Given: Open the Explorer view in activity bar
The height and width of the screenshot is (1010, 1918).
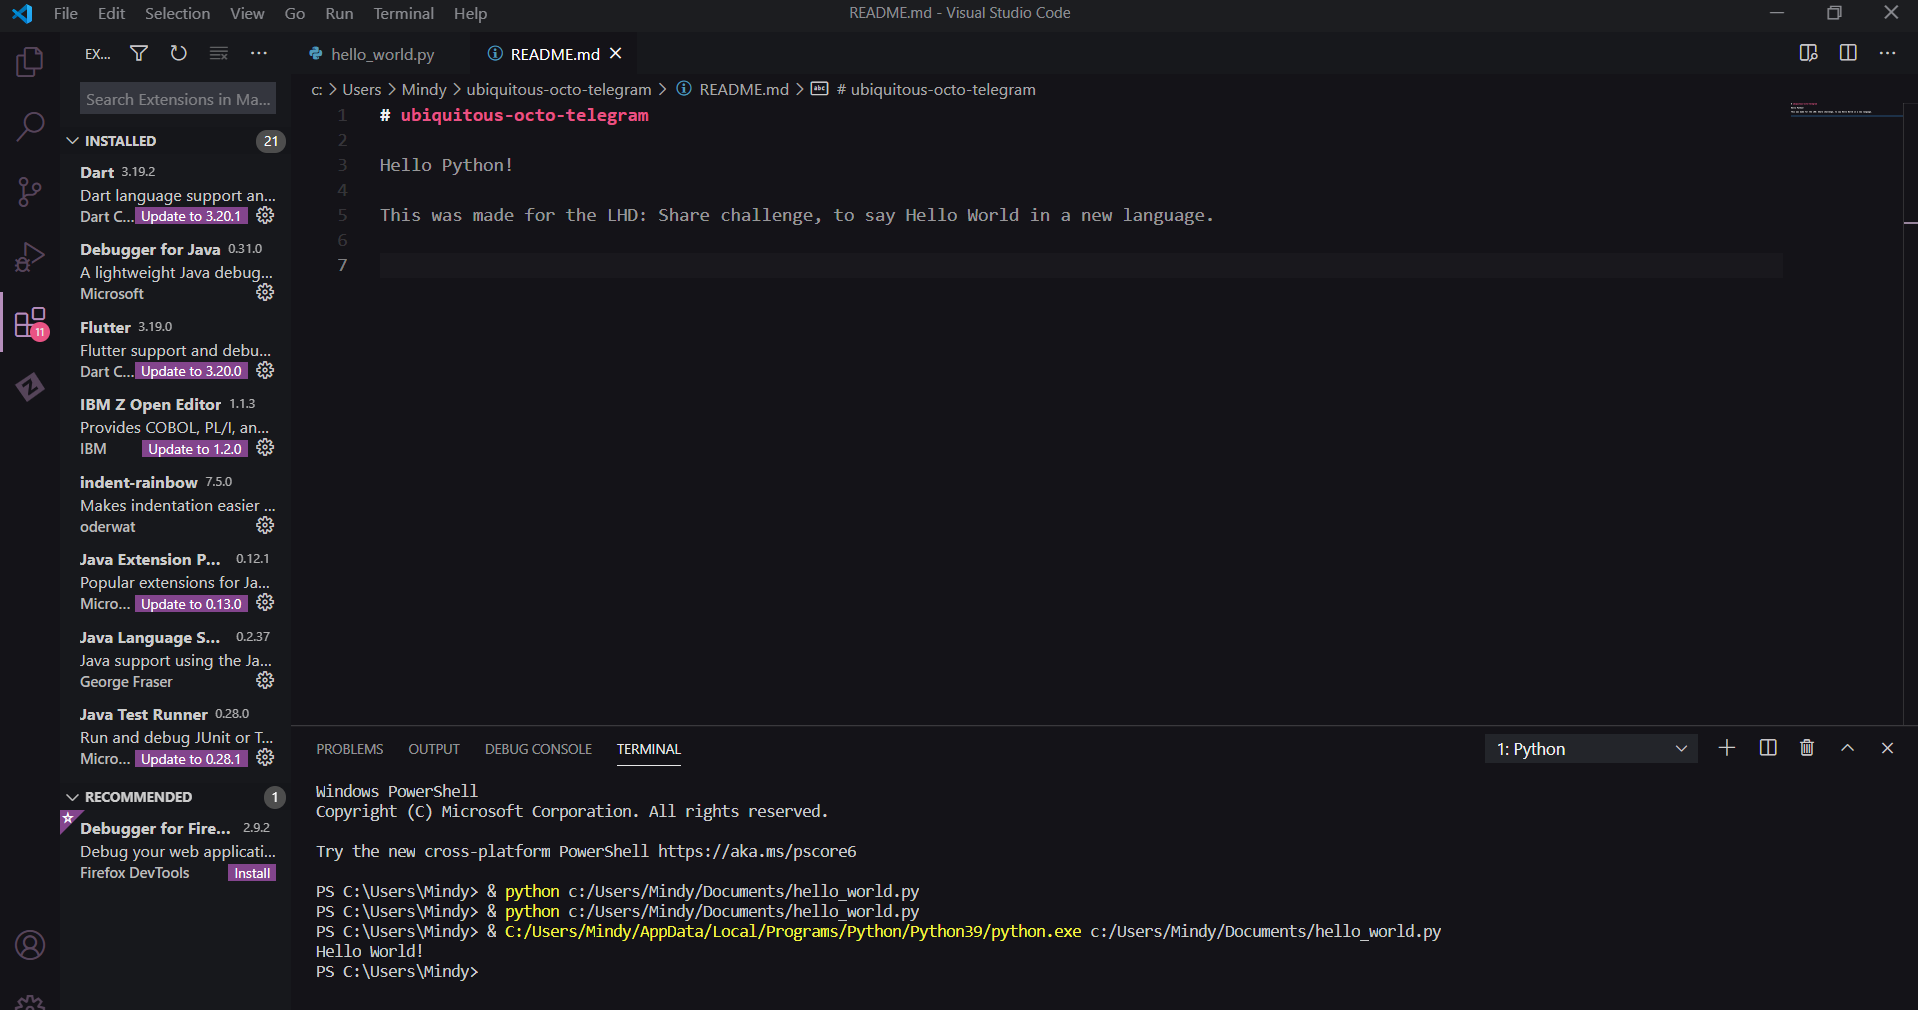Looking at the screenshot, I should click(30, 62).
